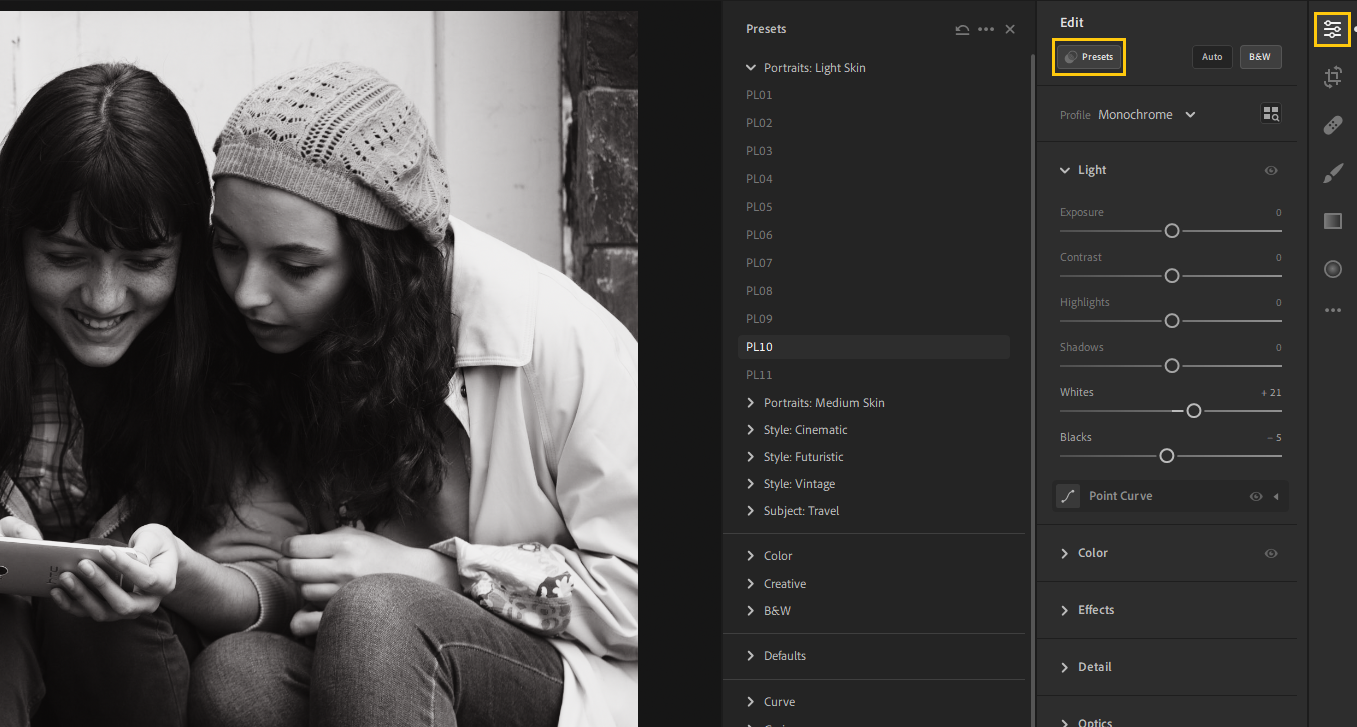Switch to the B&W editing mode
This screenshot has width=1357, height=727.
[x=1260, y=57]
